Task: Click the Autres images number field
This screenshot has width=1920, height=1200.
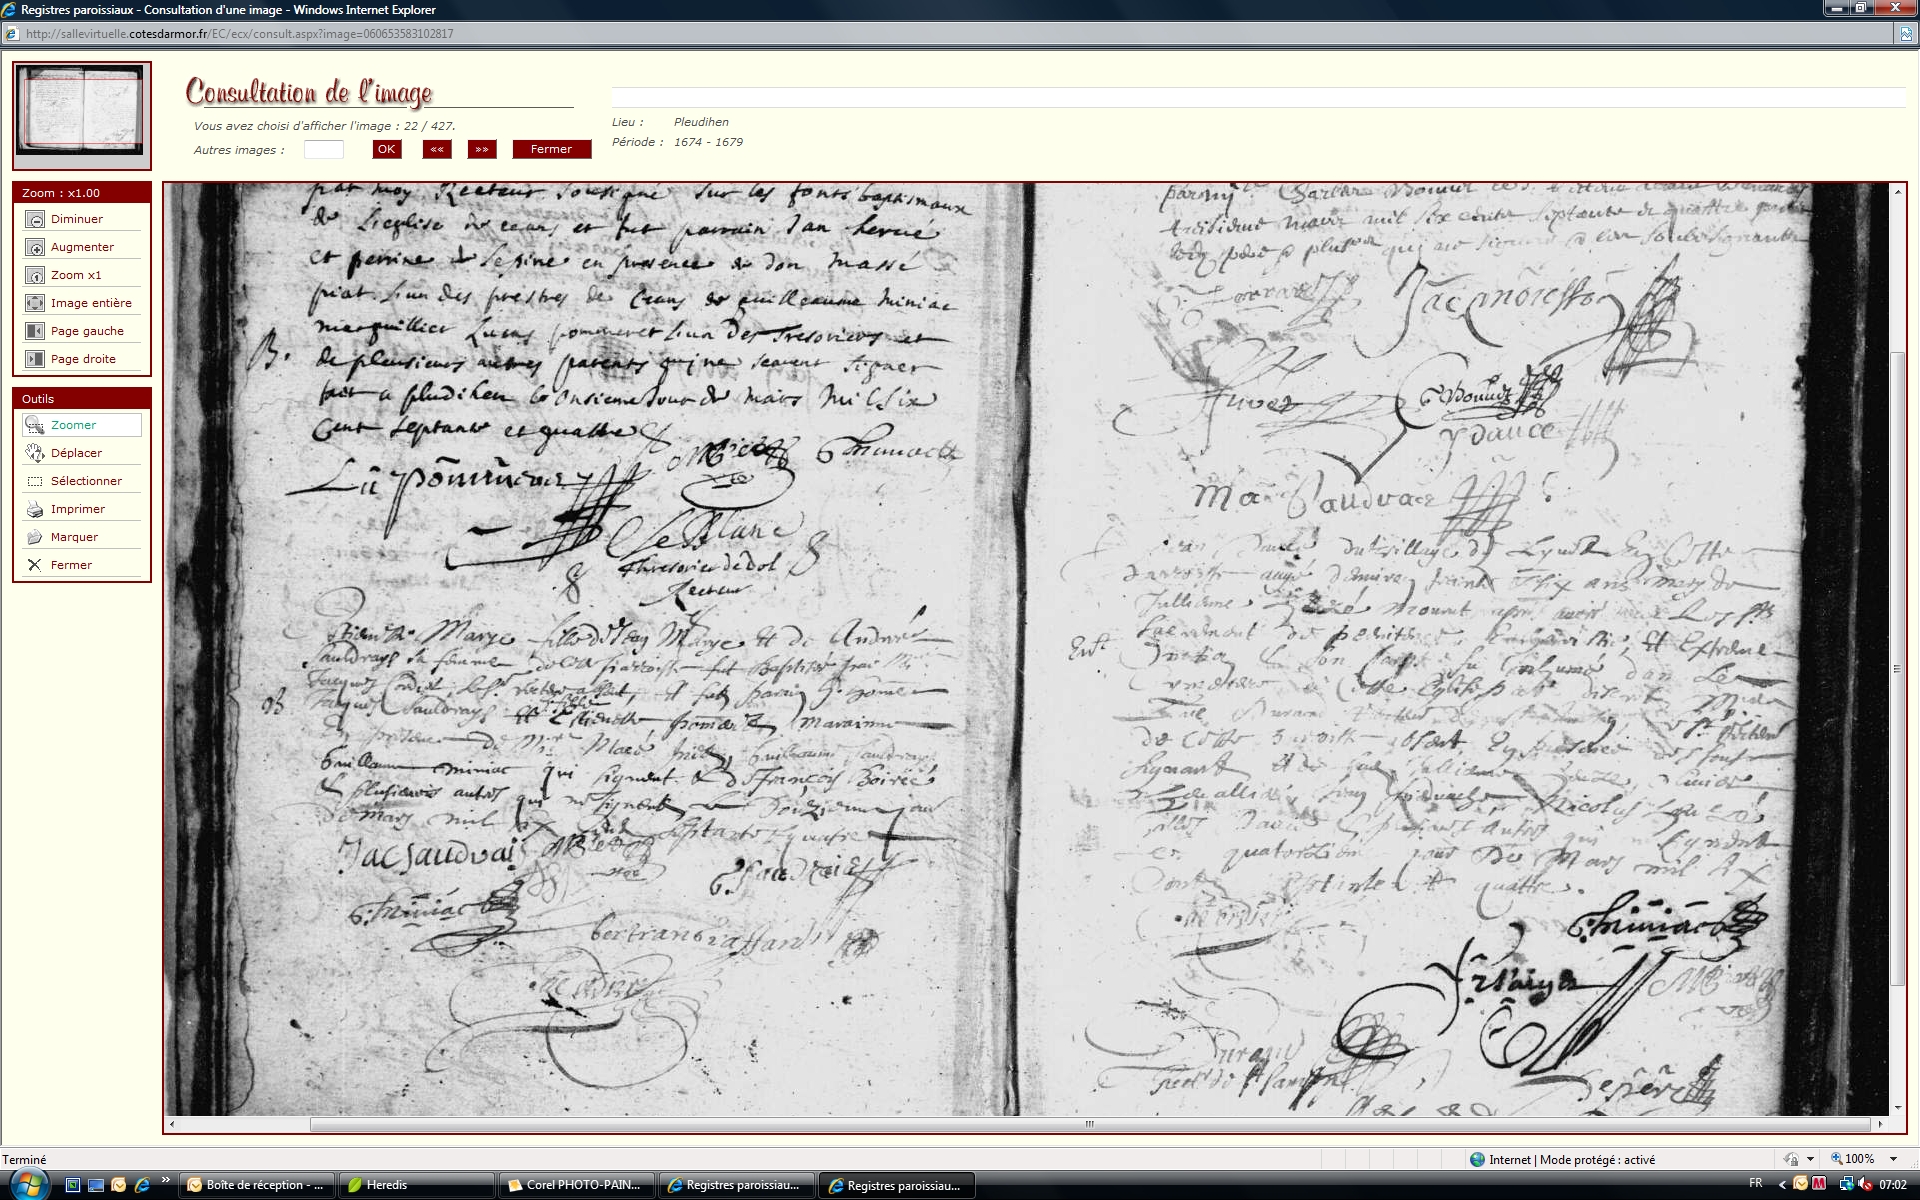Action: point(323,149)
